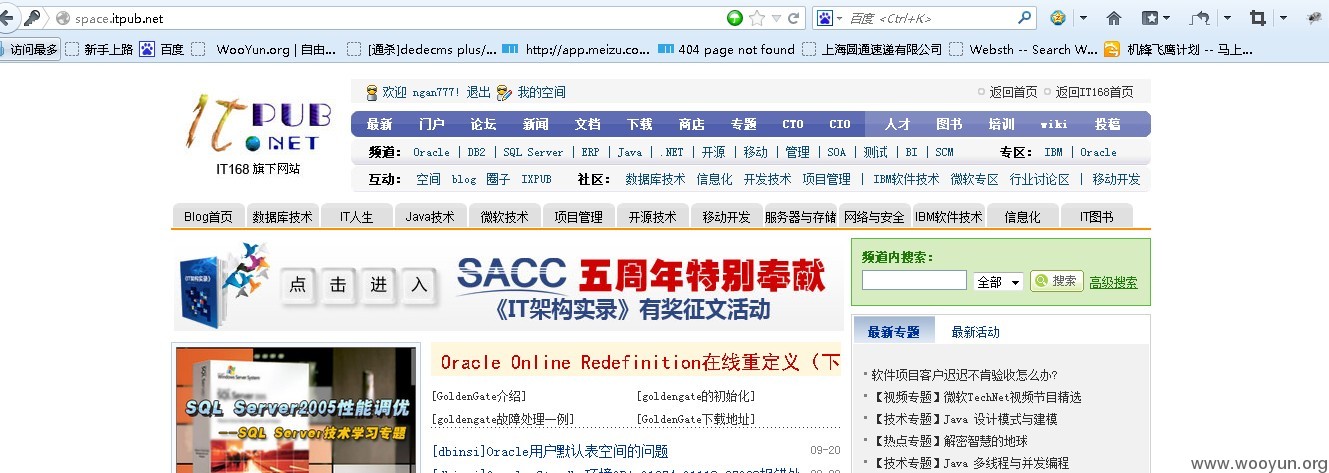Click the 返回IT168首页 link

click(x=1094, y=92)
